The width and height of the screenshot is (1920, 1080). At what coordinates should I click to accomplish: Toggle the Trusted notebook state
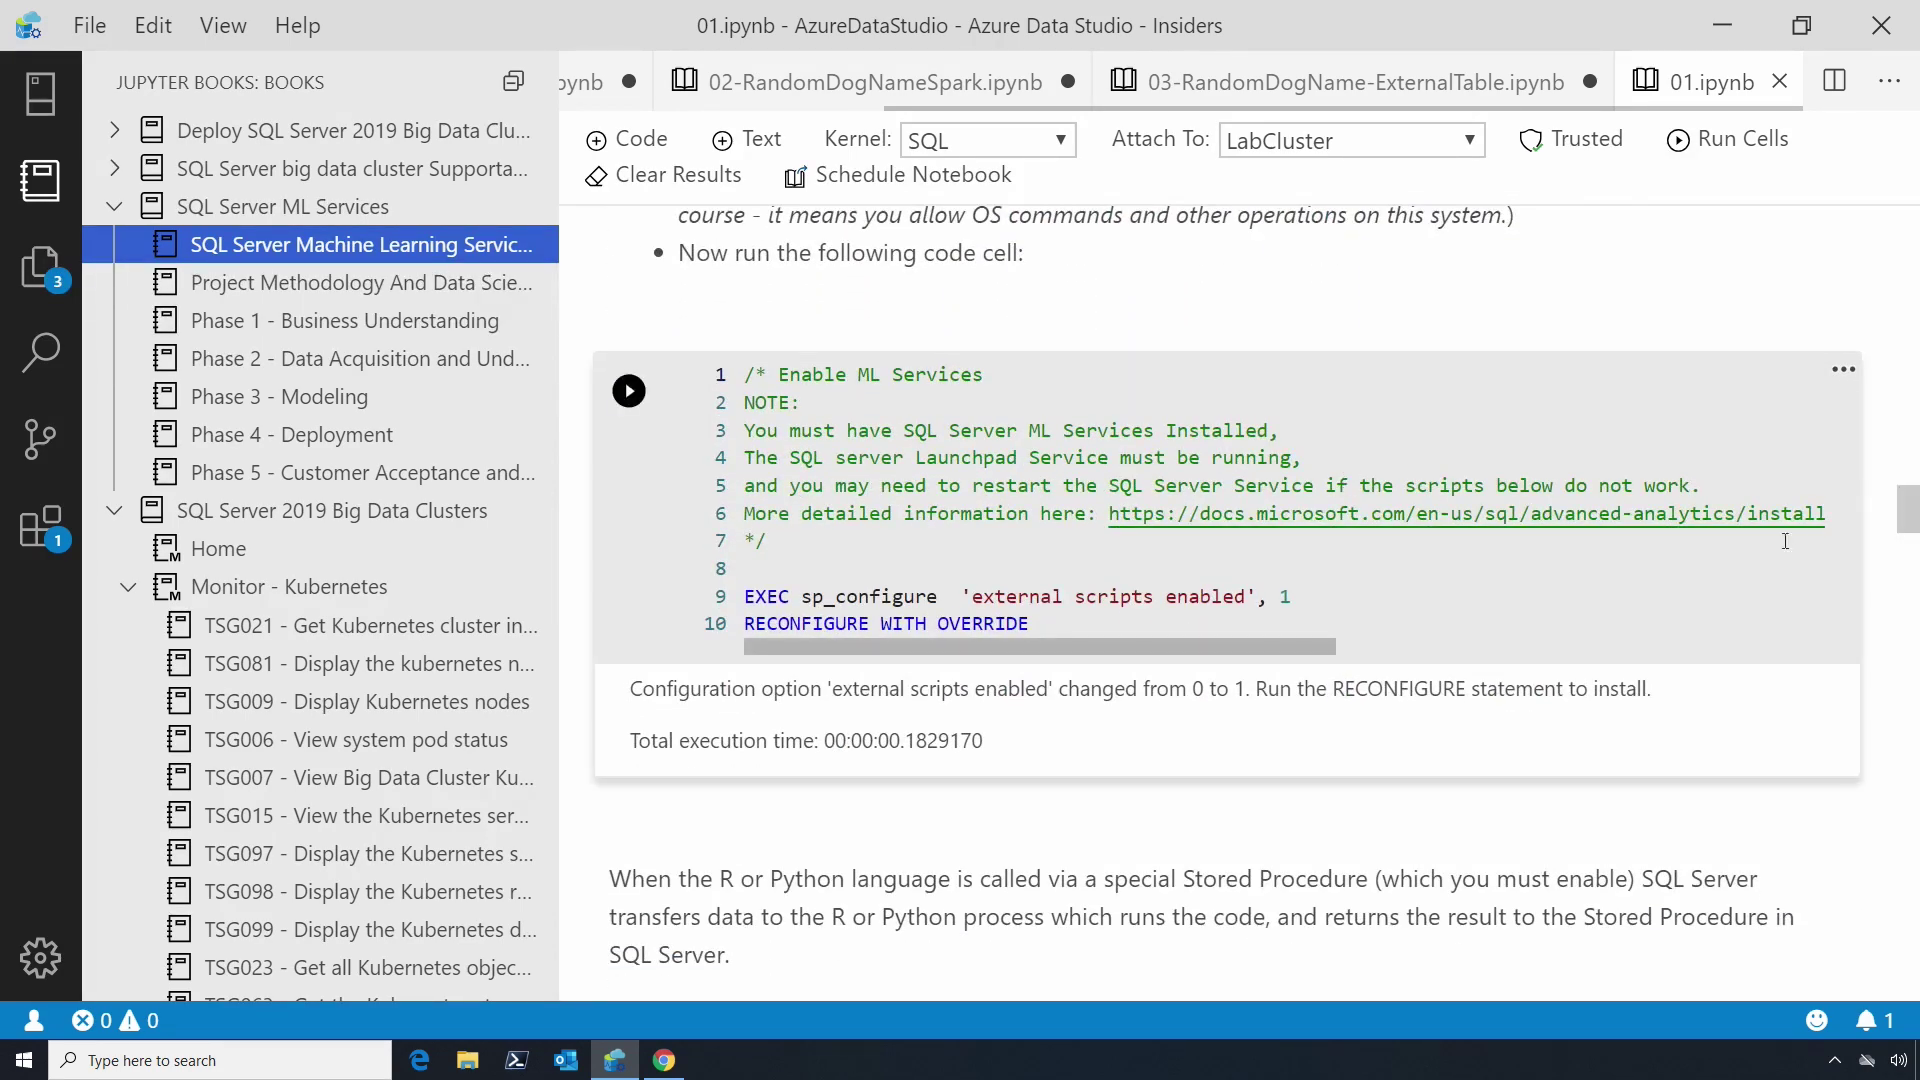tap(1571, 139)
